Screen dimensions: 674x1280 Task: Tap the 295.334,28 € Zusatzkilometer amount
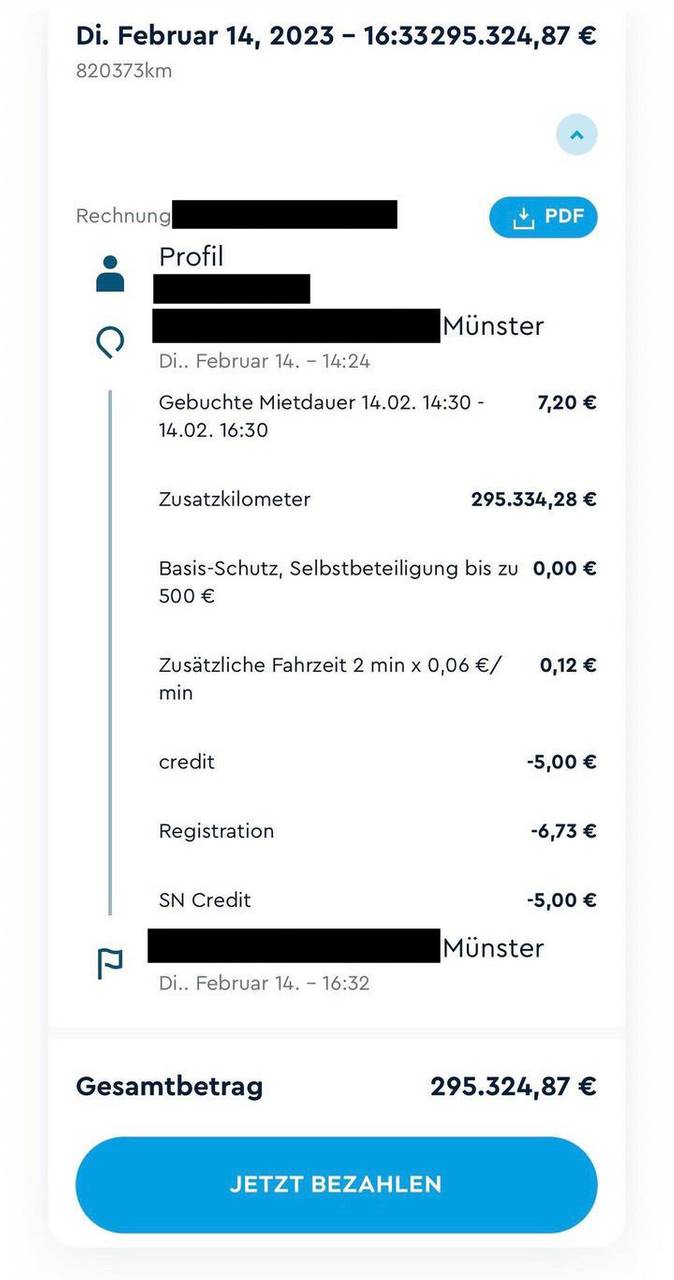[x=533, y=499]
